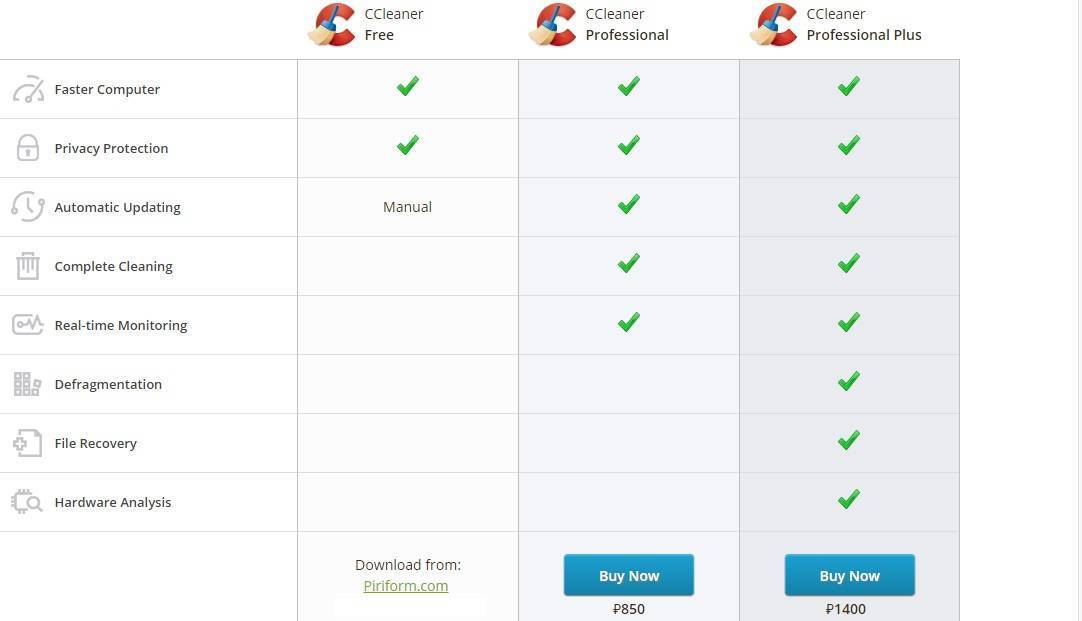Viewport: 1082px width, 621px height.
Task: Click Professional column Real-time Monitoring checkmark
Action: click(x=629, y=323)
